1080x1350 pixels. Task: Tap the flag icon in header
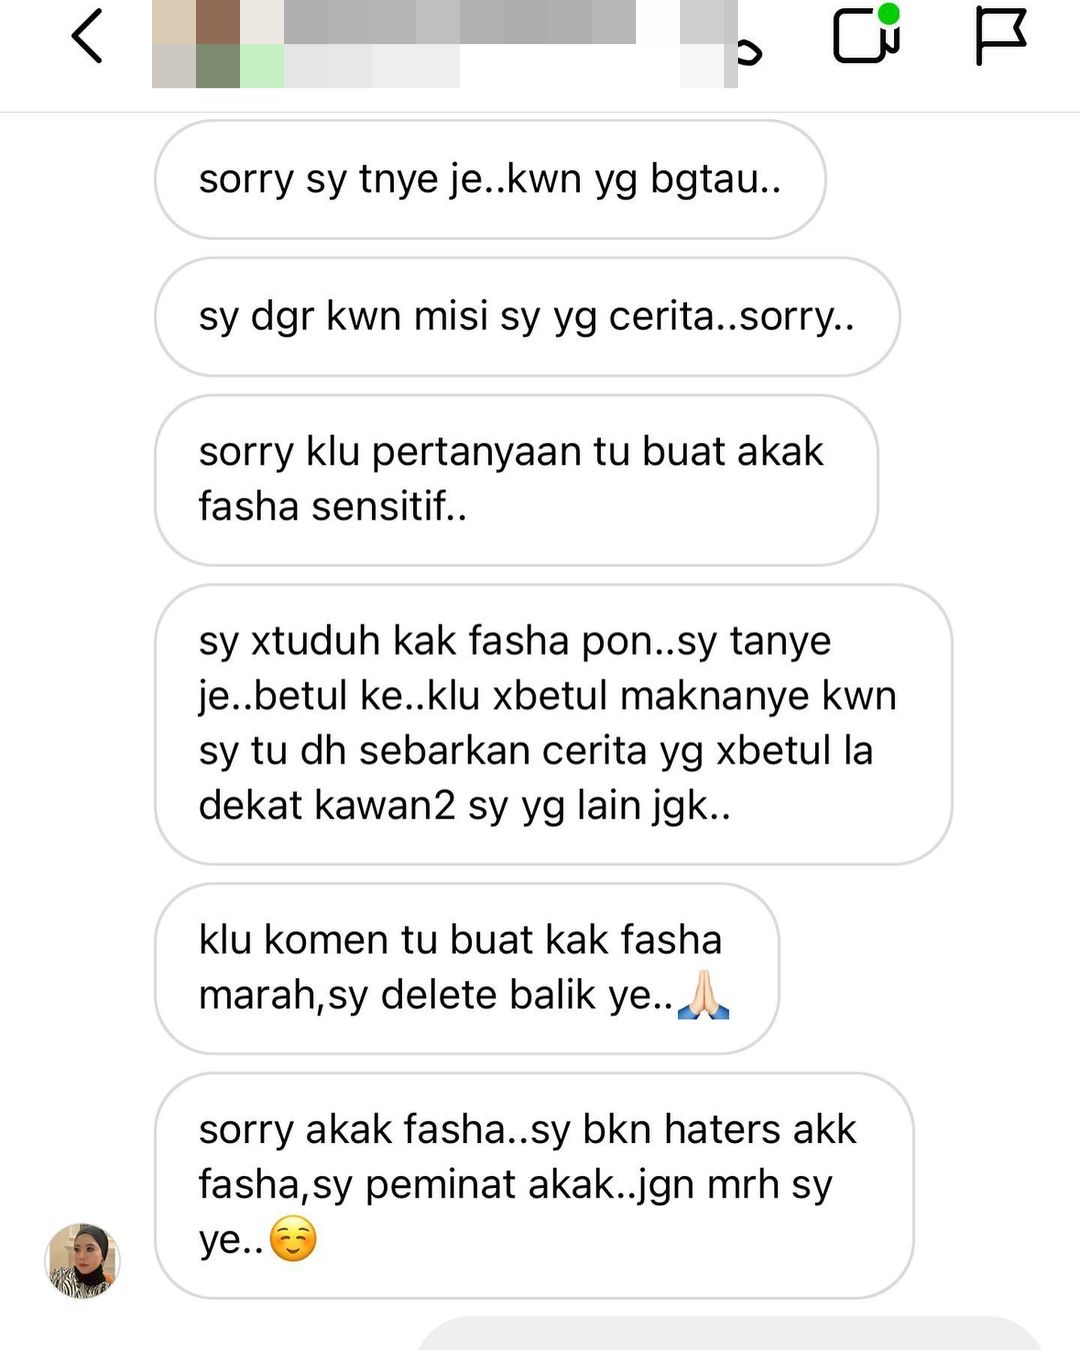click(x=1001, y=36)
